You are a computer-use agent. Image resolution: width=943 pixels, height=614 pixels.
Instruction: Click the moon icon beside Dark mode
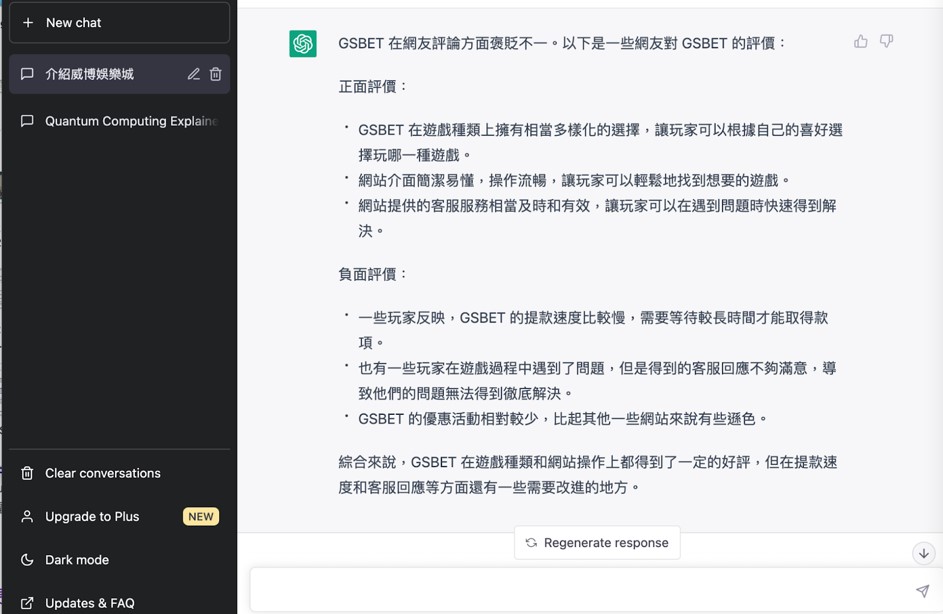[x=27, y=560]
